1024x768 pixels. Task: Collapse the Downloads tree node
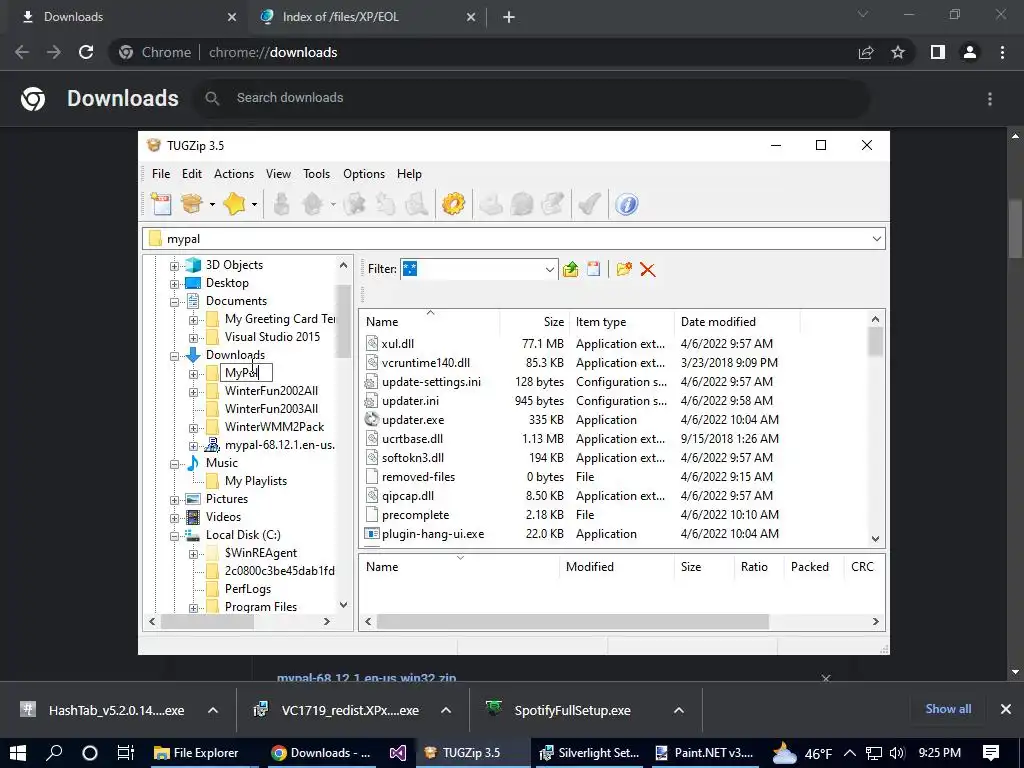pyautogui.click(x=174, y=356)
